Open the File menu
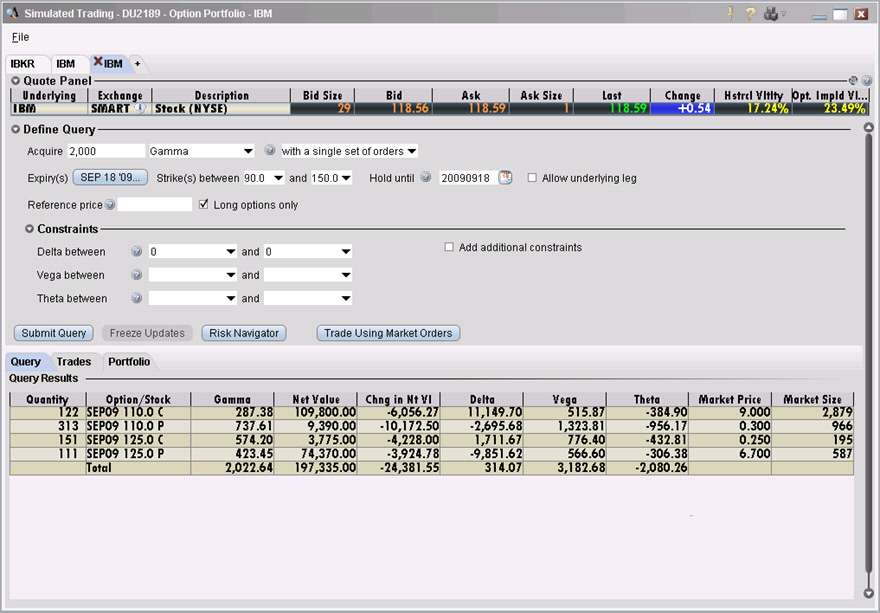This screenshot has width=880, height=613. point(20,37)
